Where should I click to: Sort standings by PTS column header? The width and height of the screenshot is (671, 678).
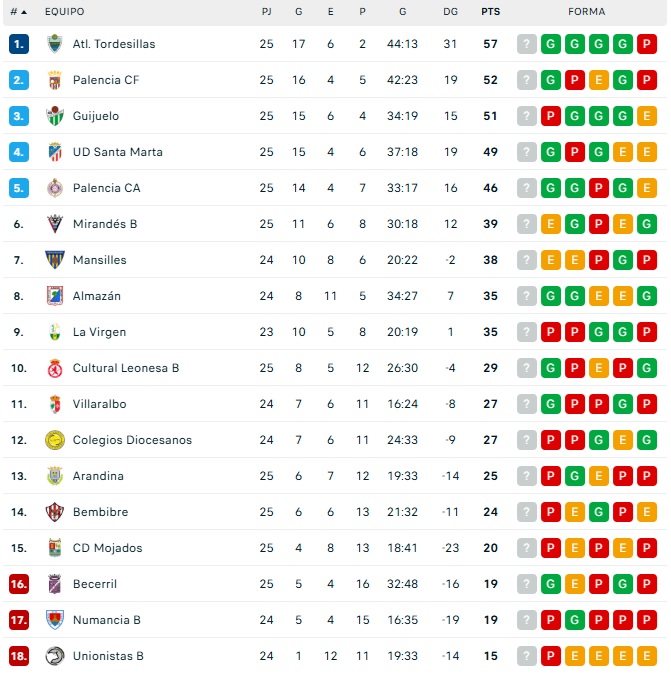tap(490, 12)
